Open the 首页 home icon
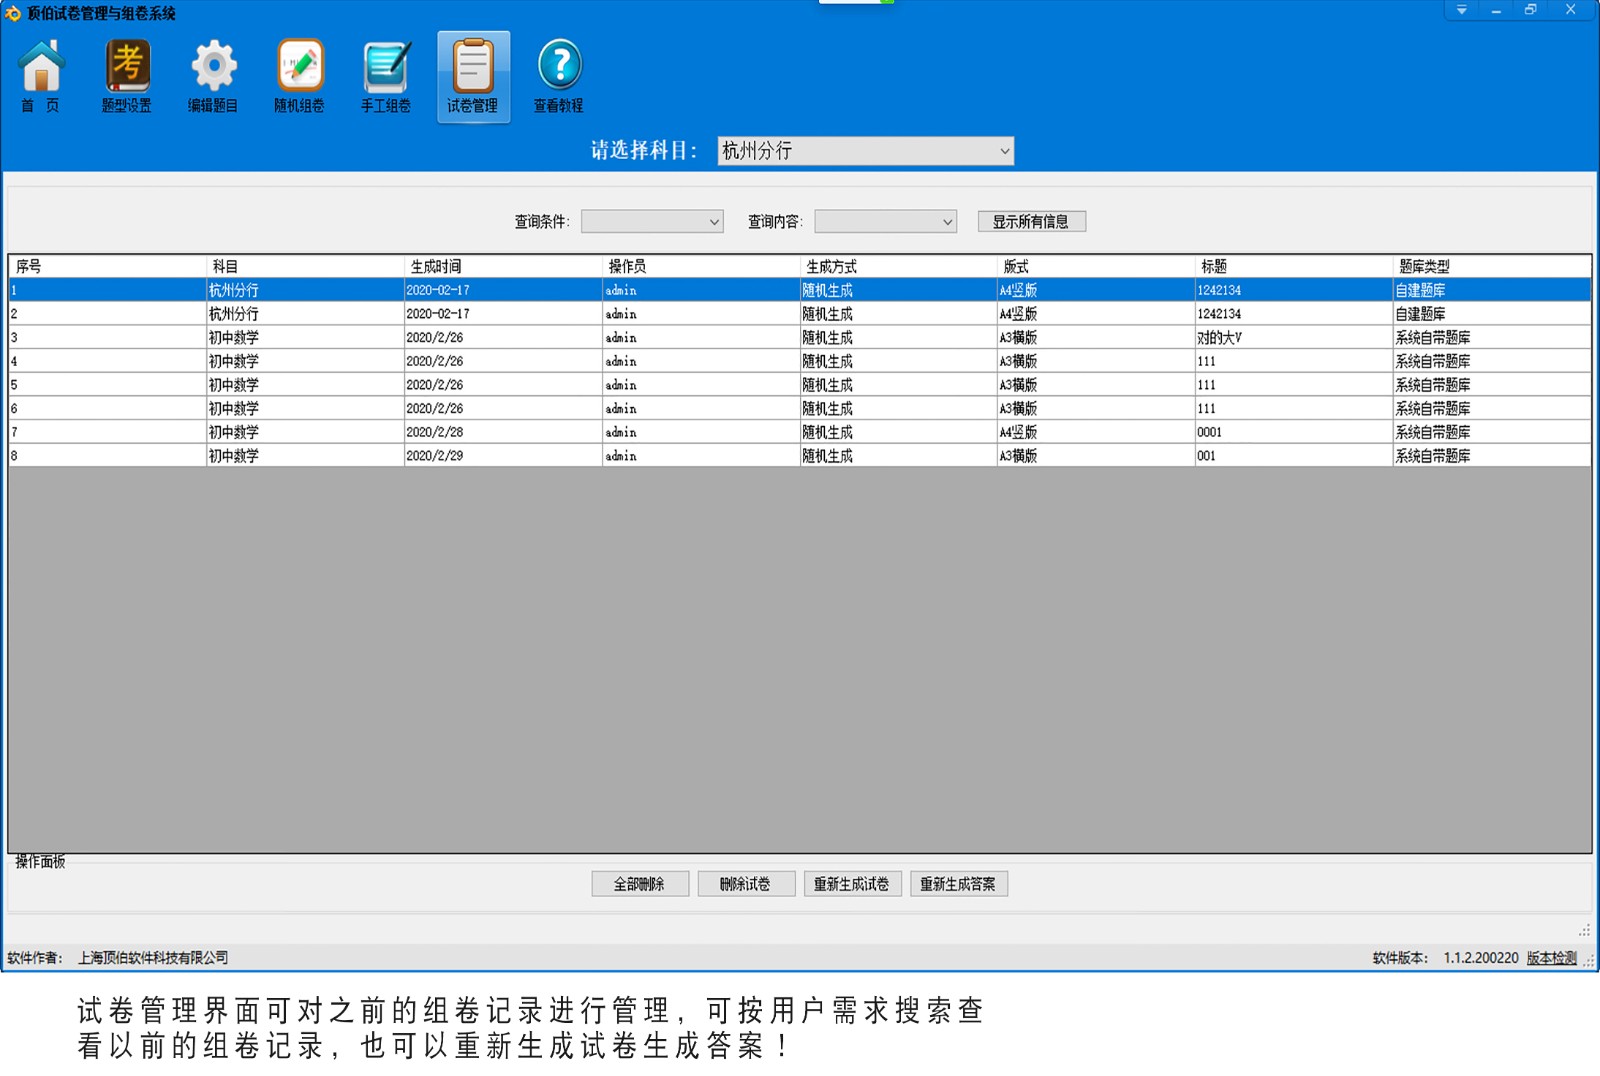The height and width of the screenshot is (1076, 1600). [x=41, y=76]
